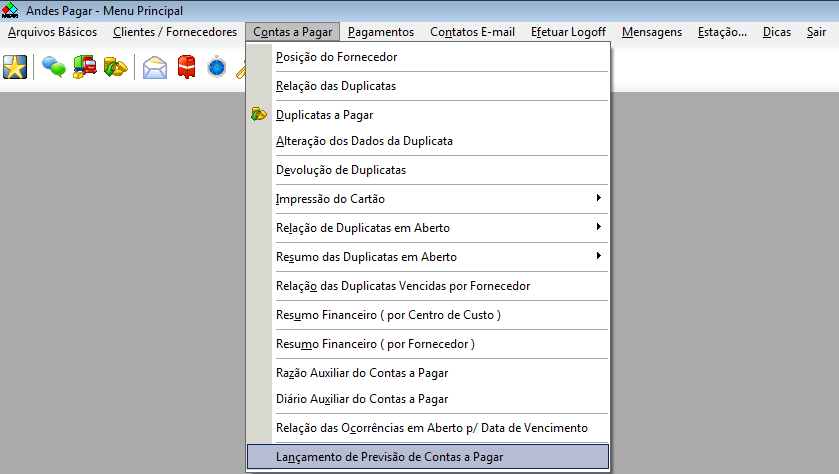Expand Relação de Duplicatas em Aberto submenu arrow
839x474 pixels.
598,227
